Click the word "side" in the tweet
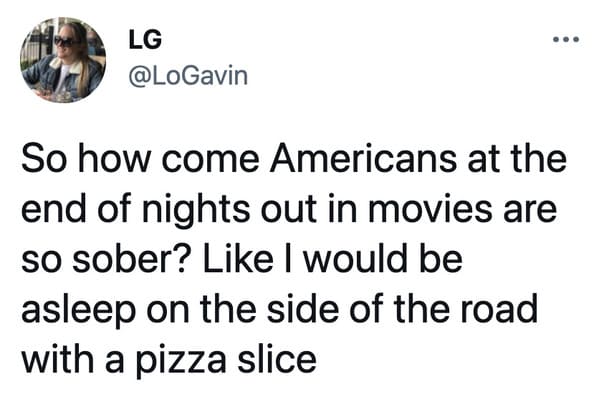Image resolution: width=599 pixels, height=397 pixels. click(303, 309)
